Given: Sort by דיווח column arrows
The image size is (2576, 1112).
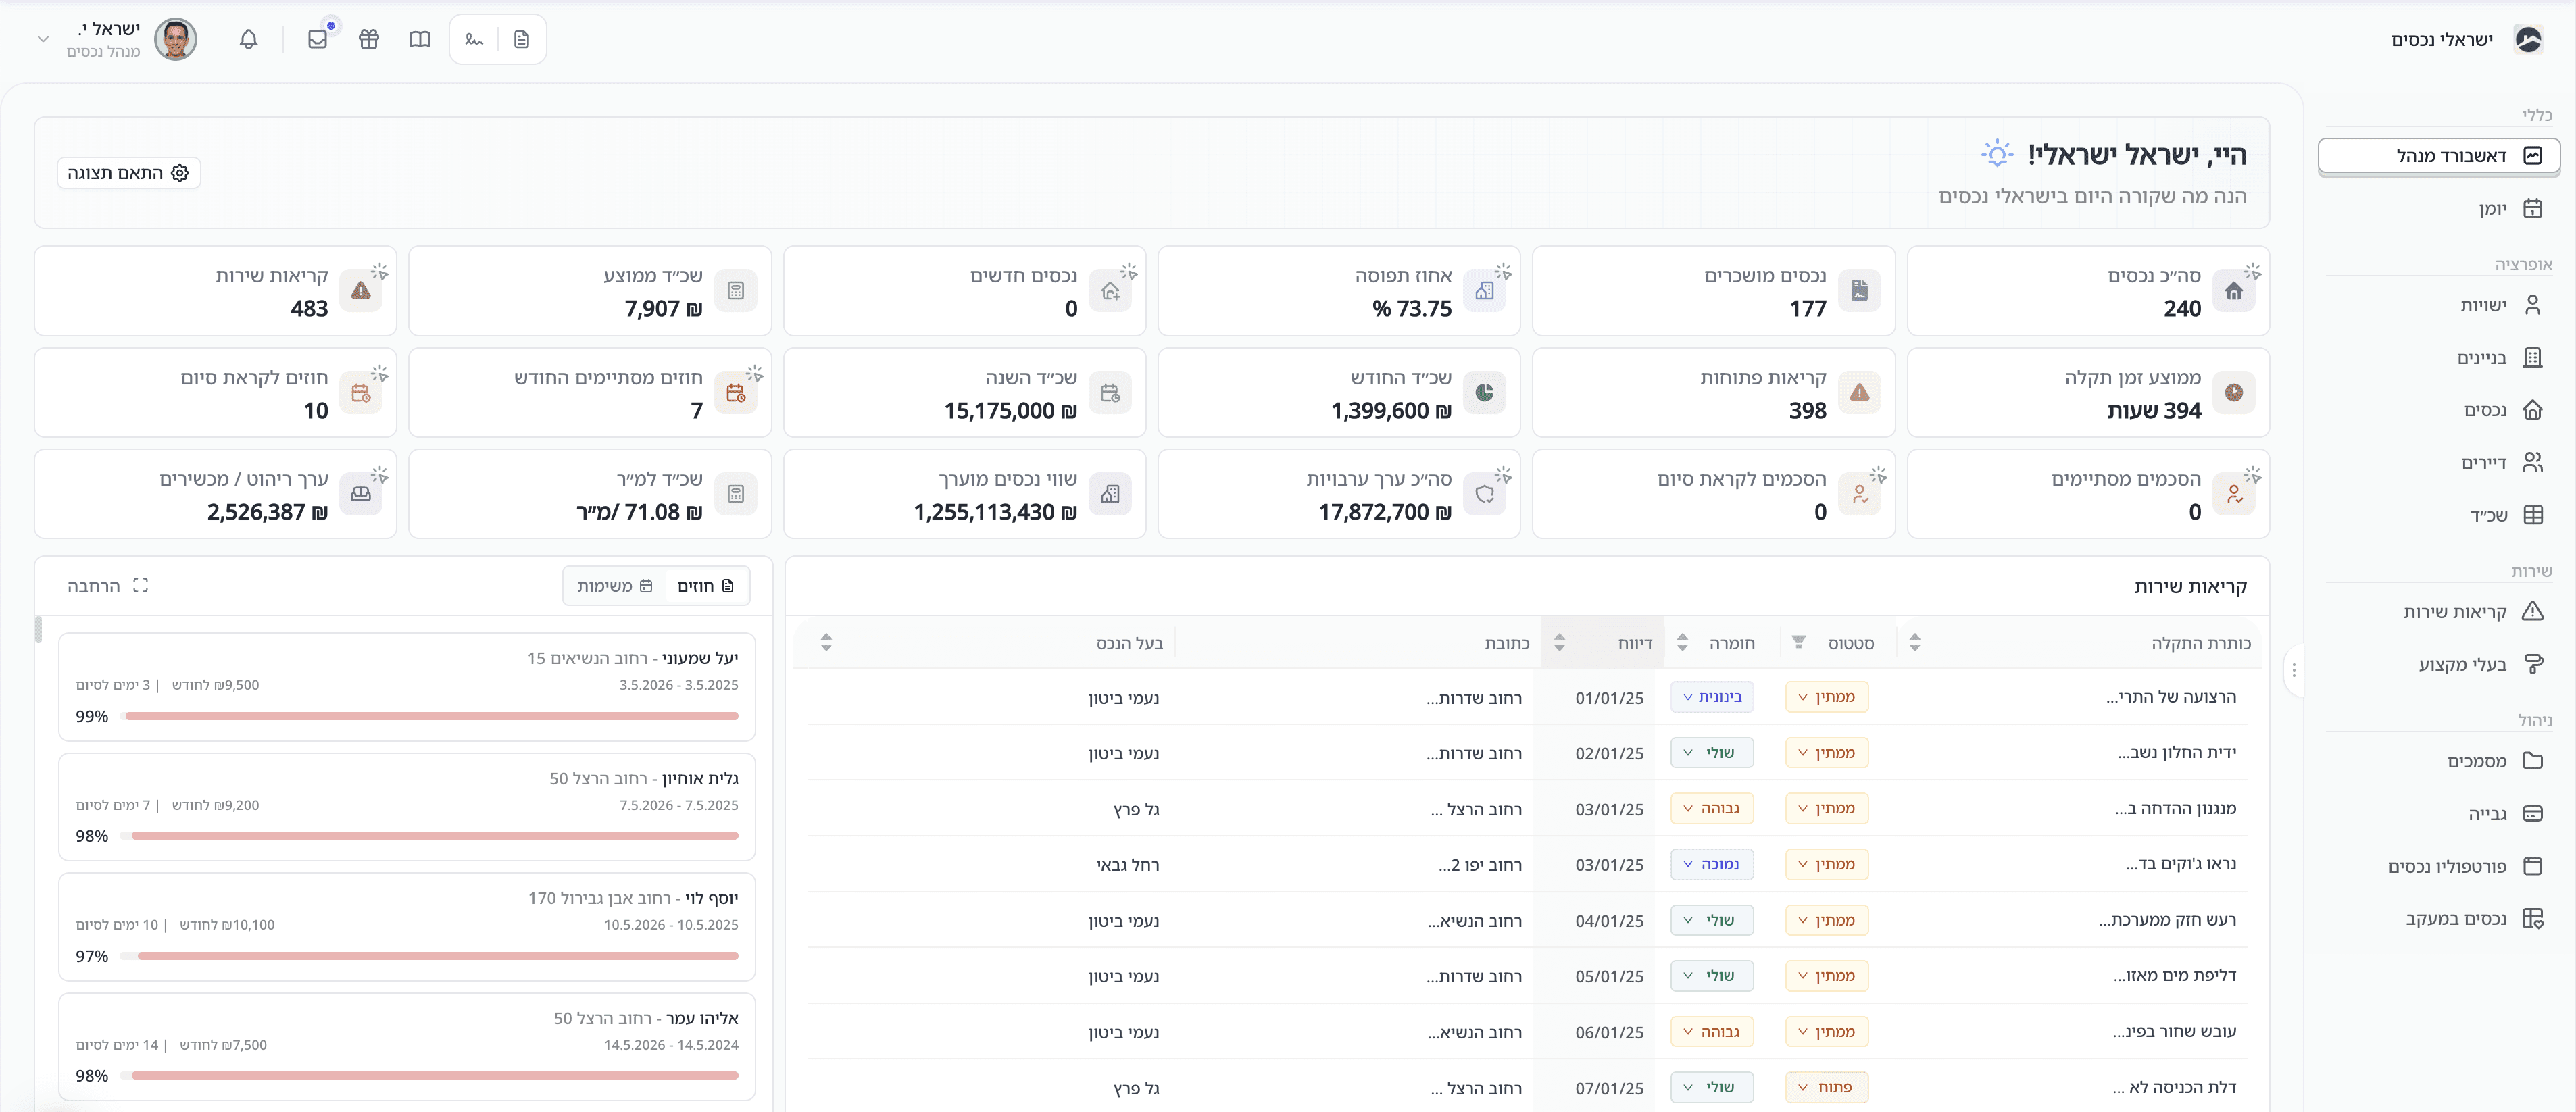Looking at the screenshot, I should (x=1560, y=642).
